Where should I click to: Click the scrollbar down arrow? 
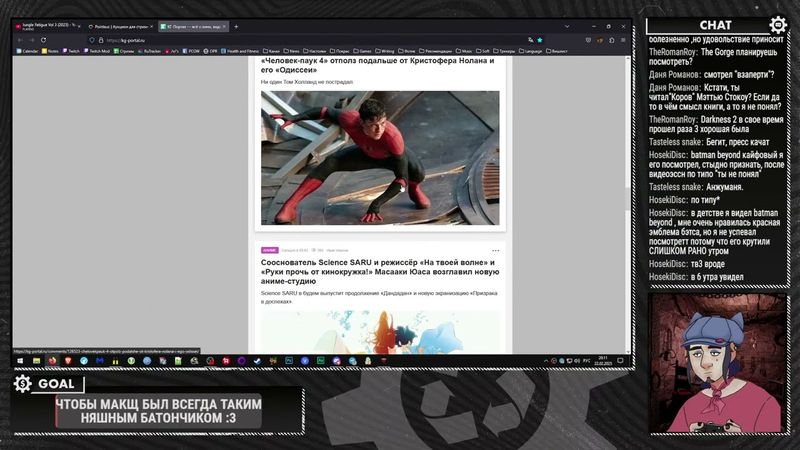point(628,351)
